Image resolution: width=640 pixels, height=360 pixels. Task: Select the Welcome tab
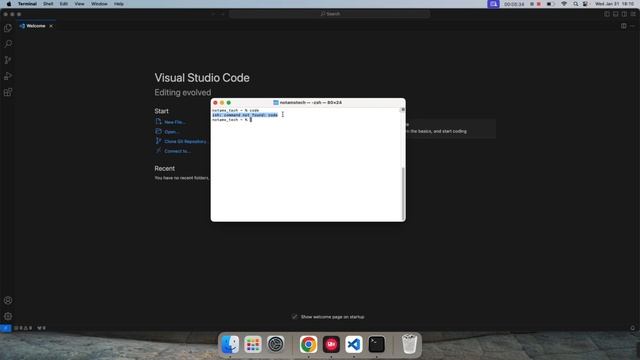pyautogui.click(x=36, y=26)
